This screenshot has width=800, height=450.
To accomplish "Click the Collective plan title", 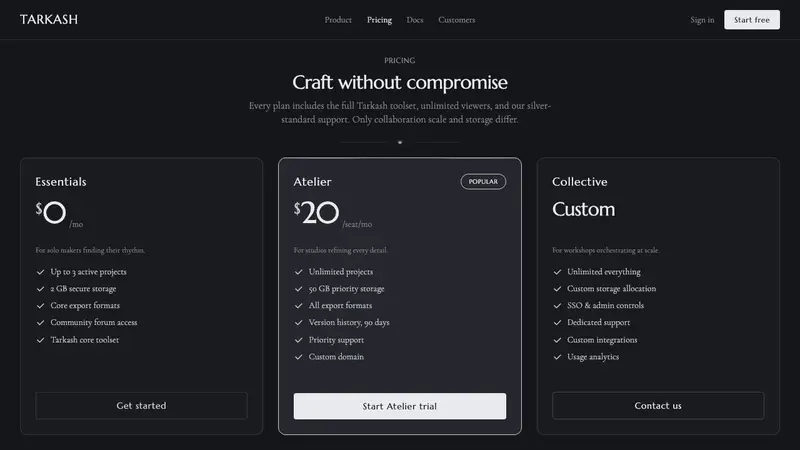I will coord(580,182).
